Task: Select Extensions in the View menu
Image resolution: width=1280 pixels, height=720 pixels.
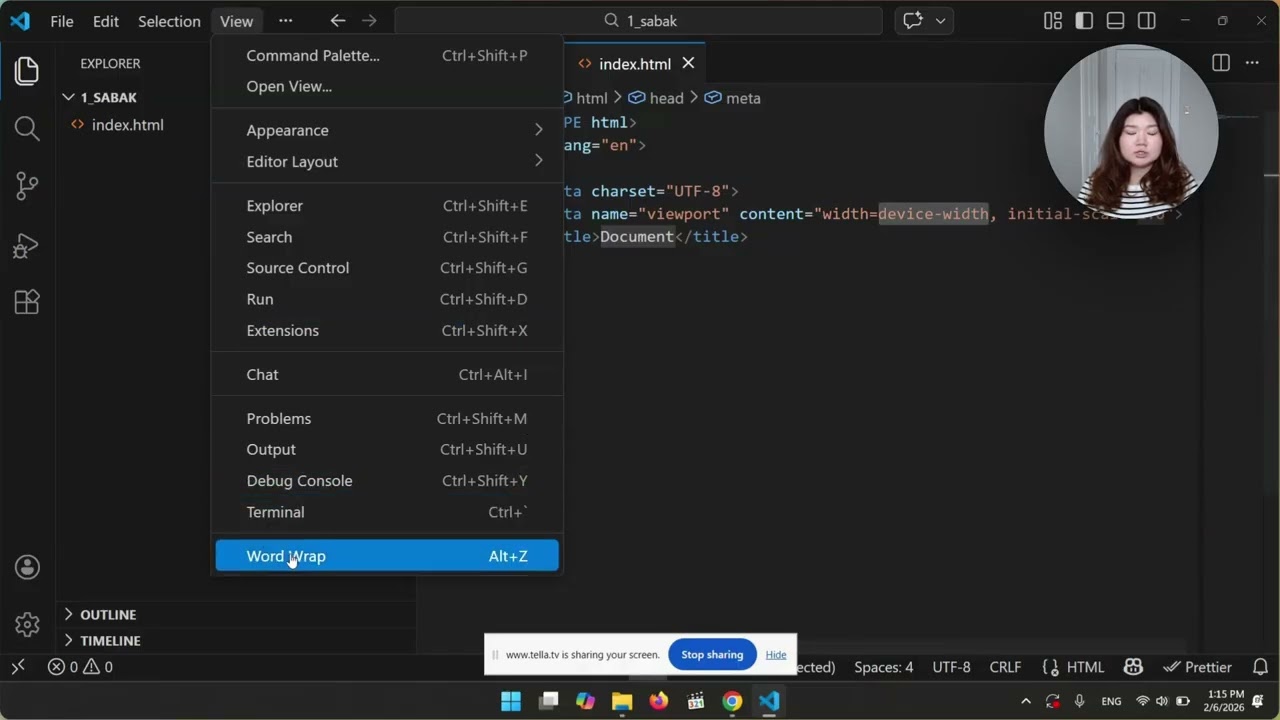Action: [x=387, y=330]
